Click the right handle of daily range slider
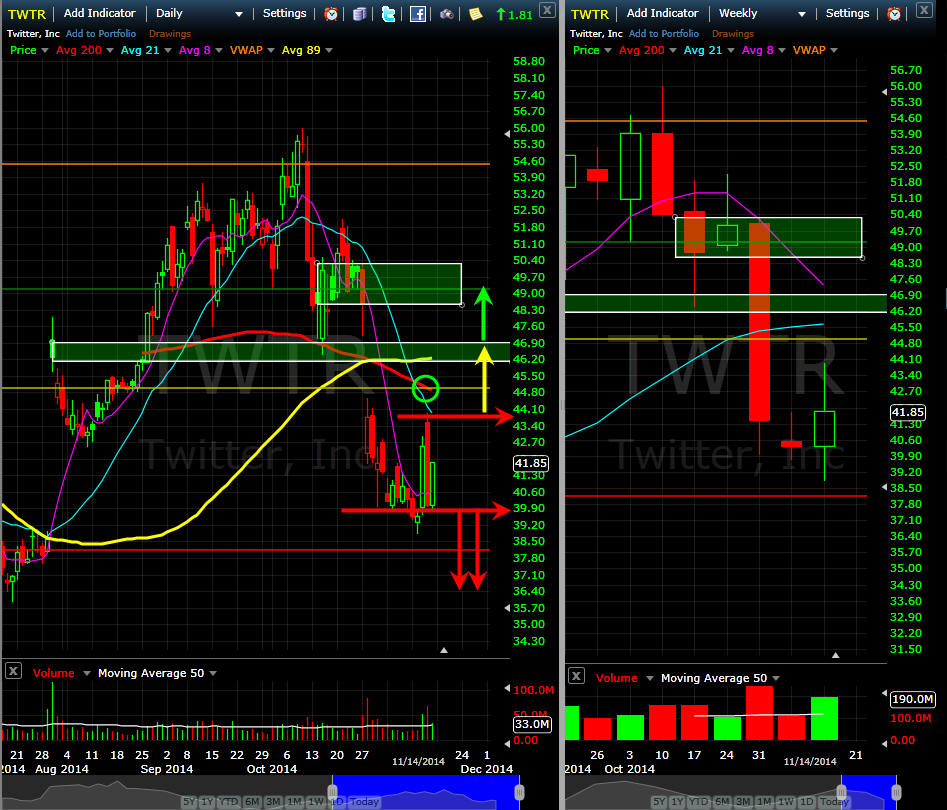The width and height of the screenshot is (947, 810). (x=518, y=791)
